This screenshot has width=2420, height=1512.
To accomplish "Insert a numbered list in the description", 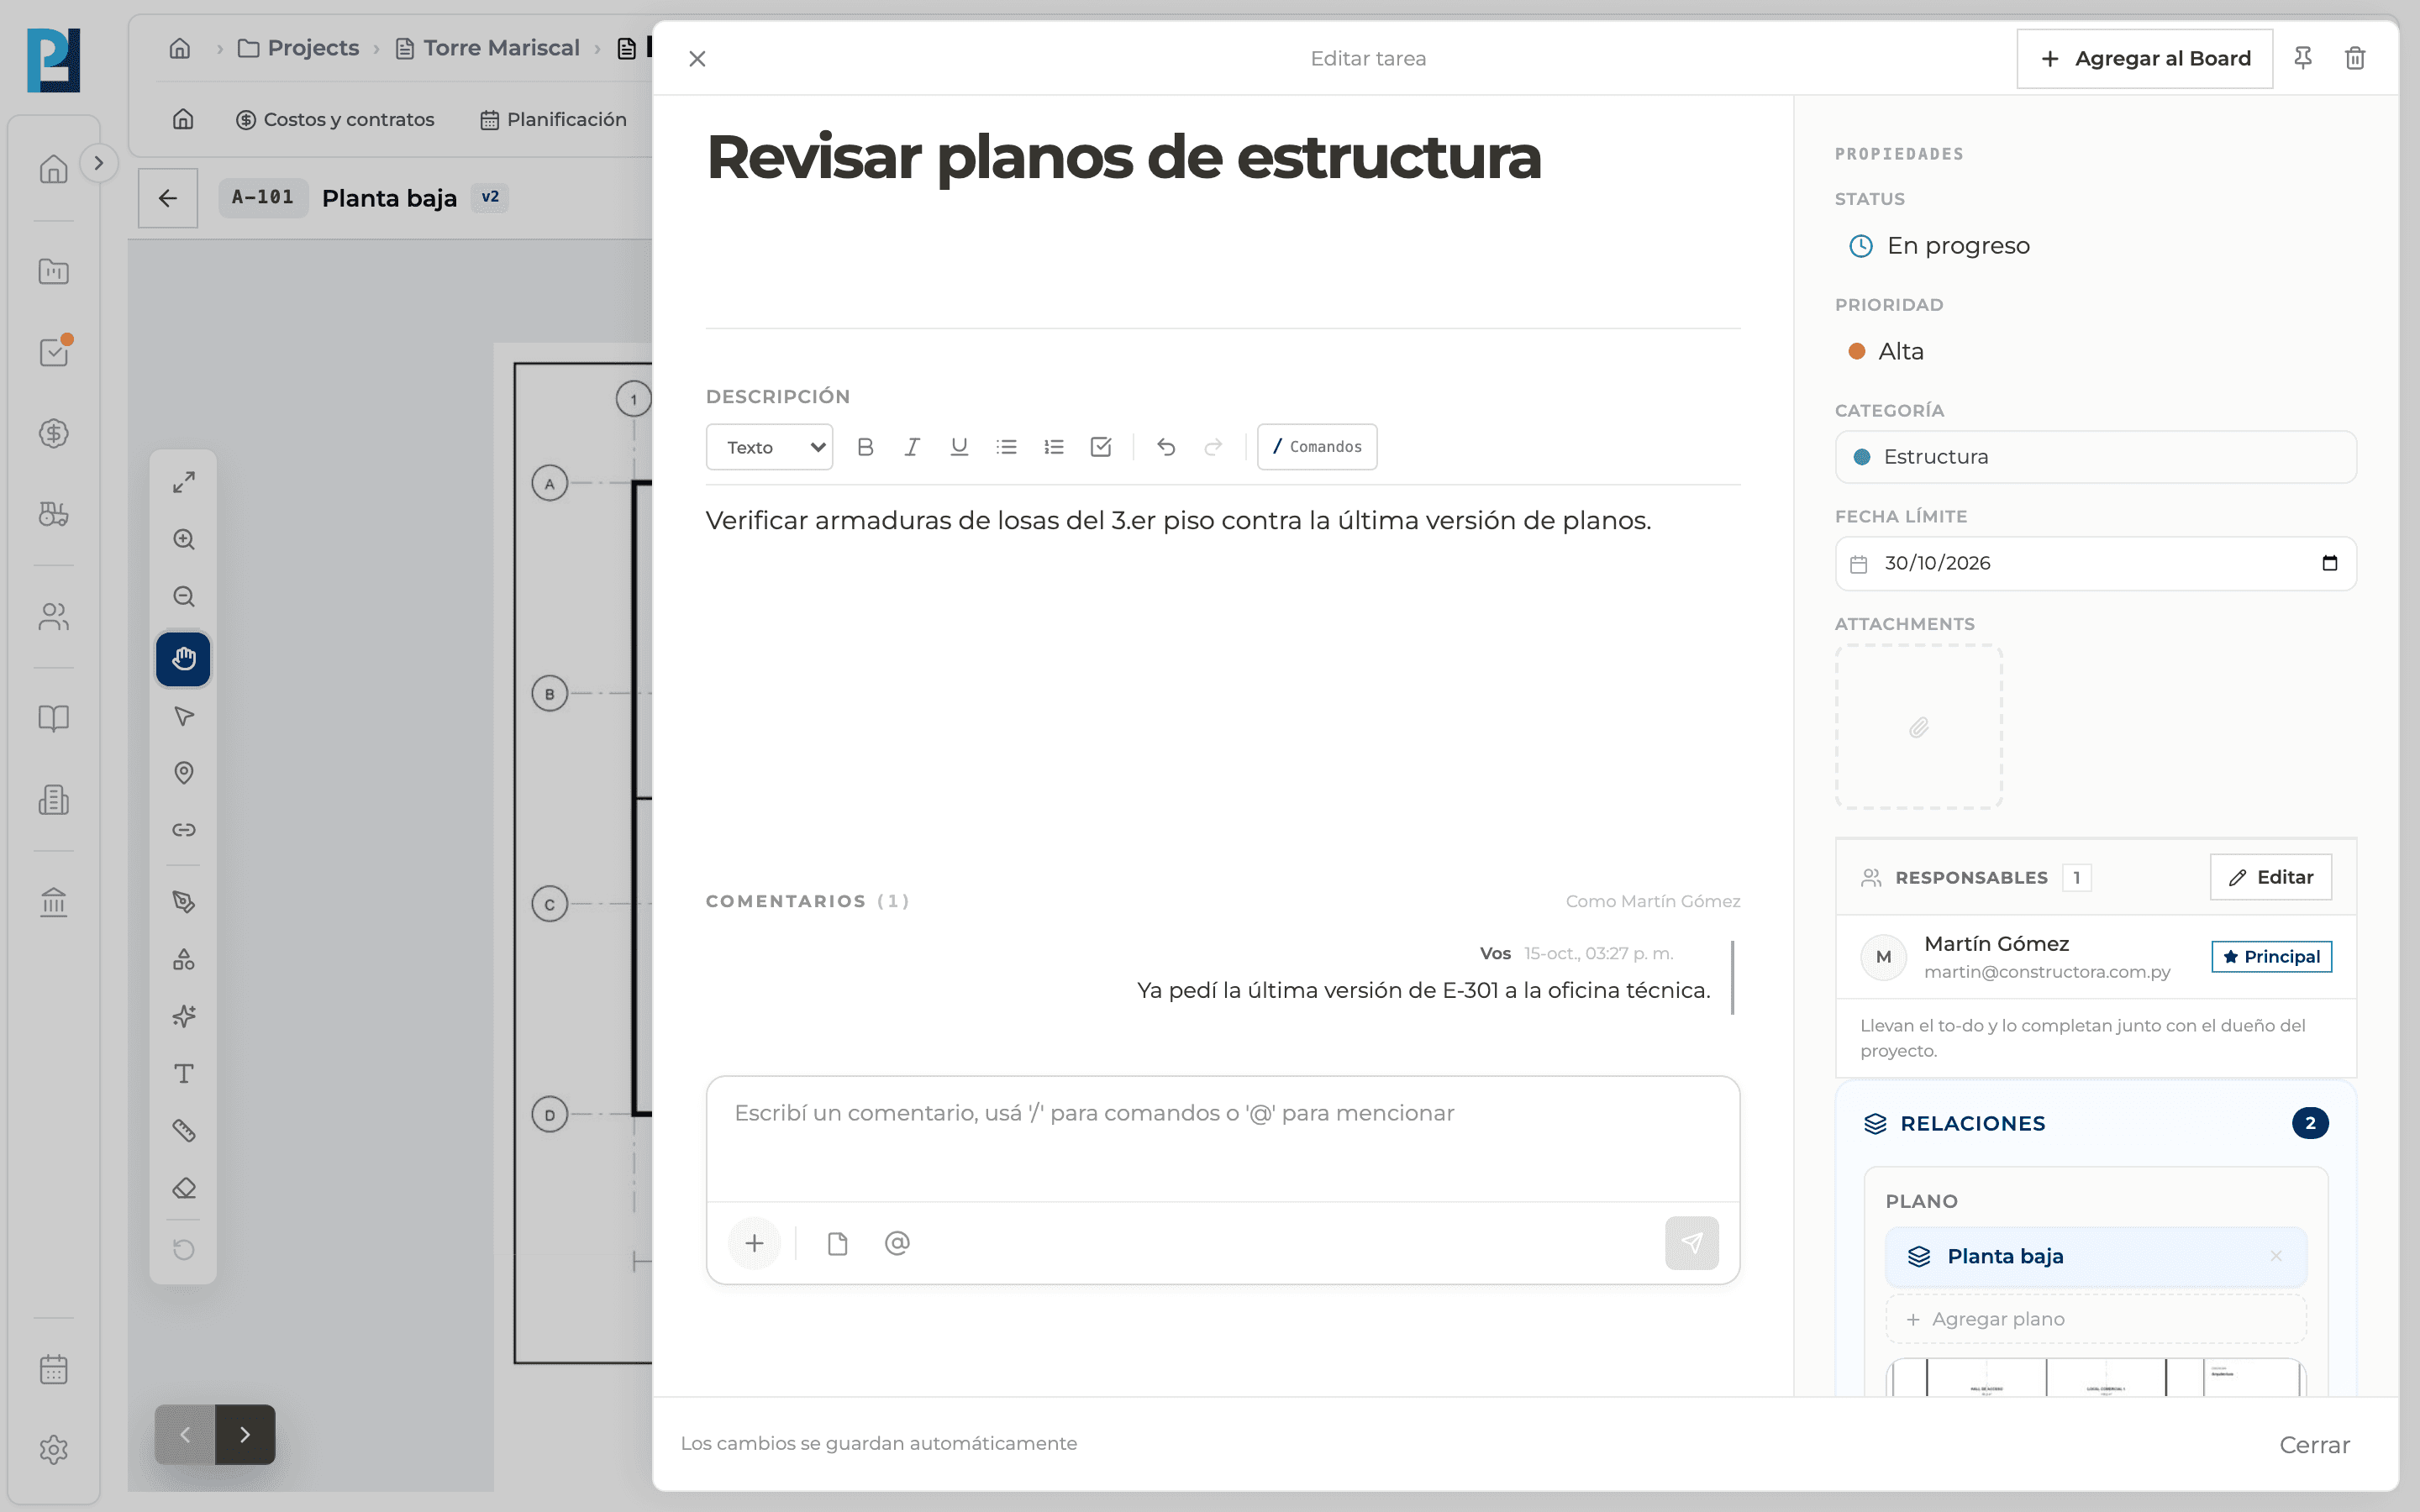I will pyautogui.click(x=1053, y=447).
